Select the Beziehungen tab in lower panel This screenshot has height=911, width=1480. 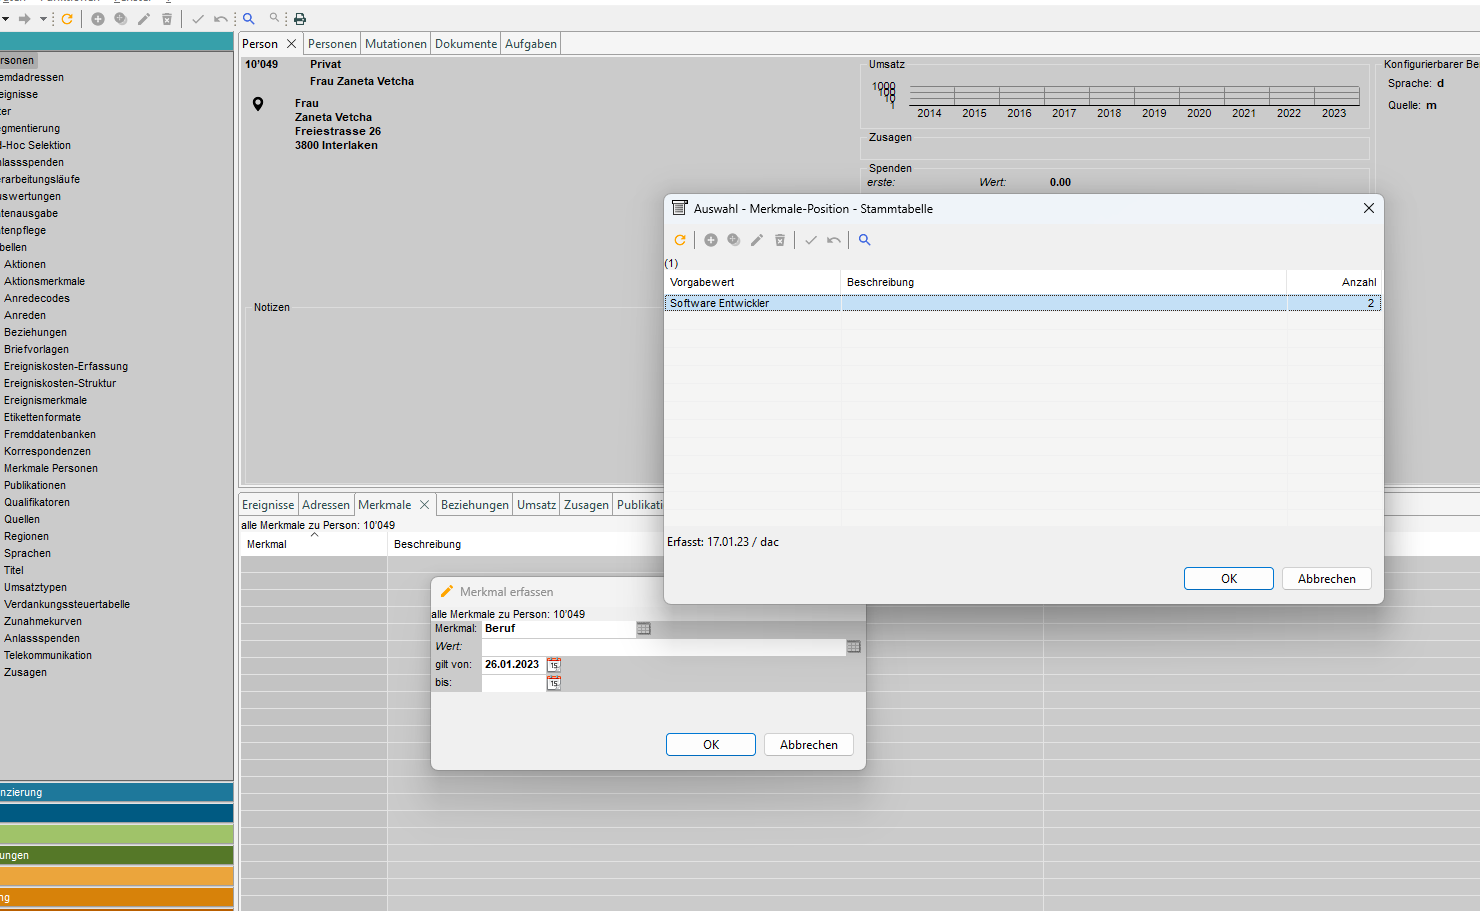[474, 505]
